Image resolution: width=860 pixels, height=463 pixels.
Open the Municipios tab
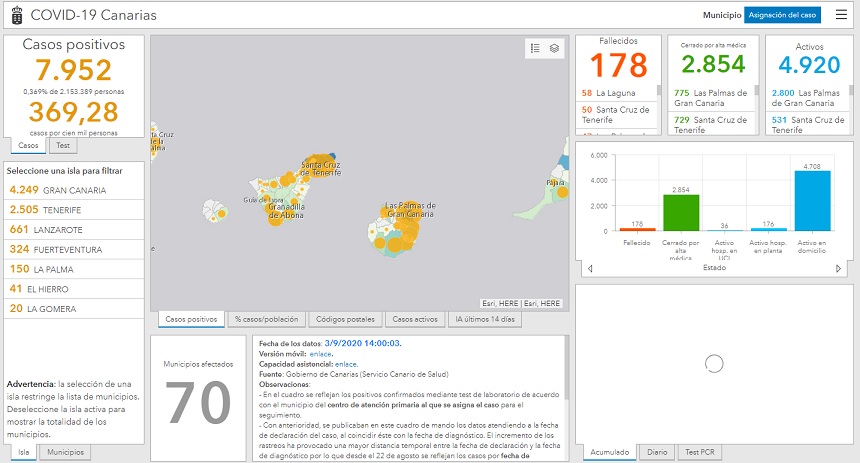pos(66,452)
